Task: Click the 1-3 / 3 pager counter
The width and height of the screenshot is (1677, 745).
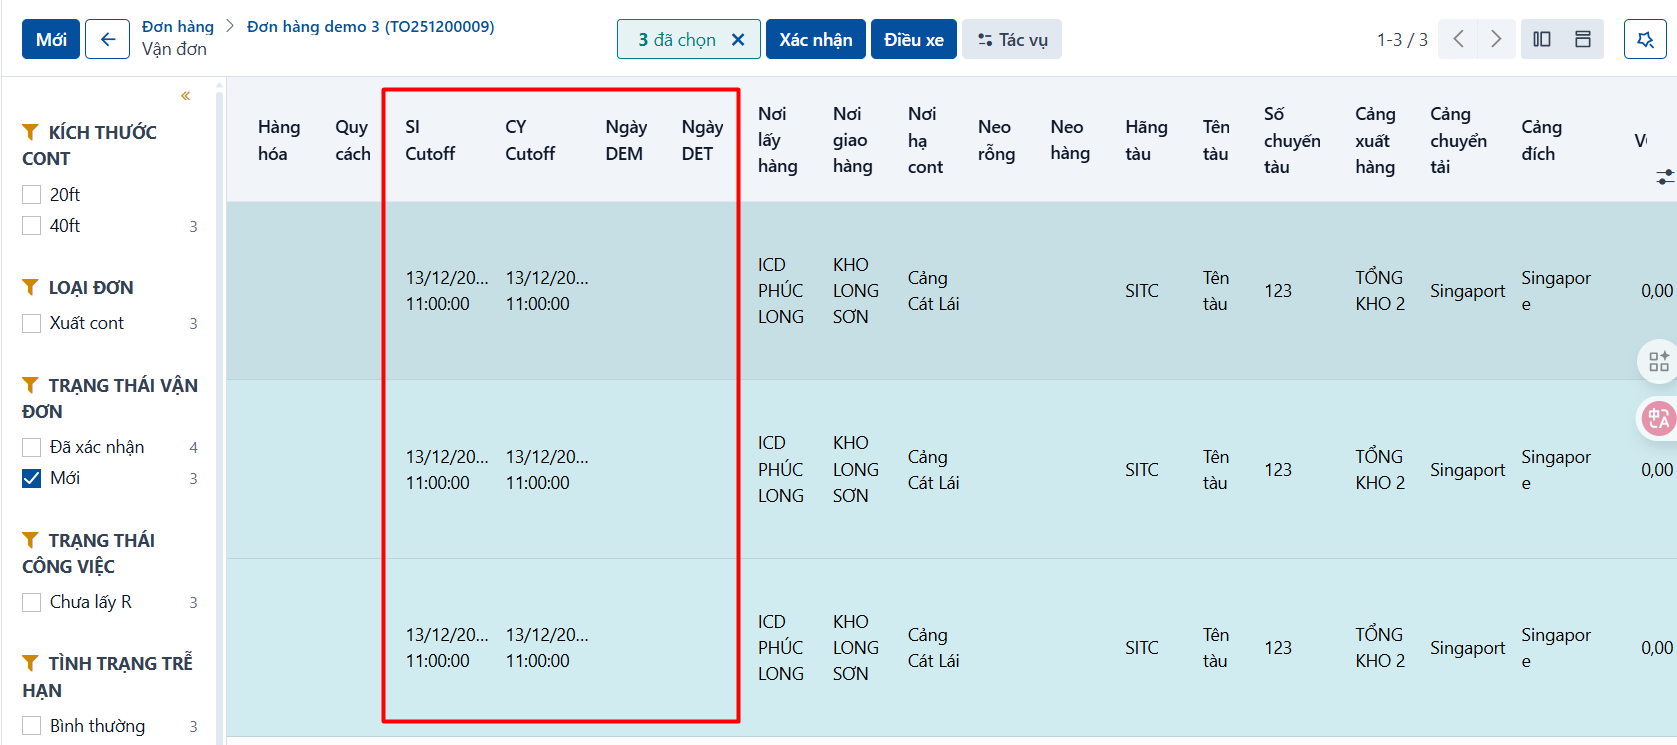Action: pos(1402,40)
